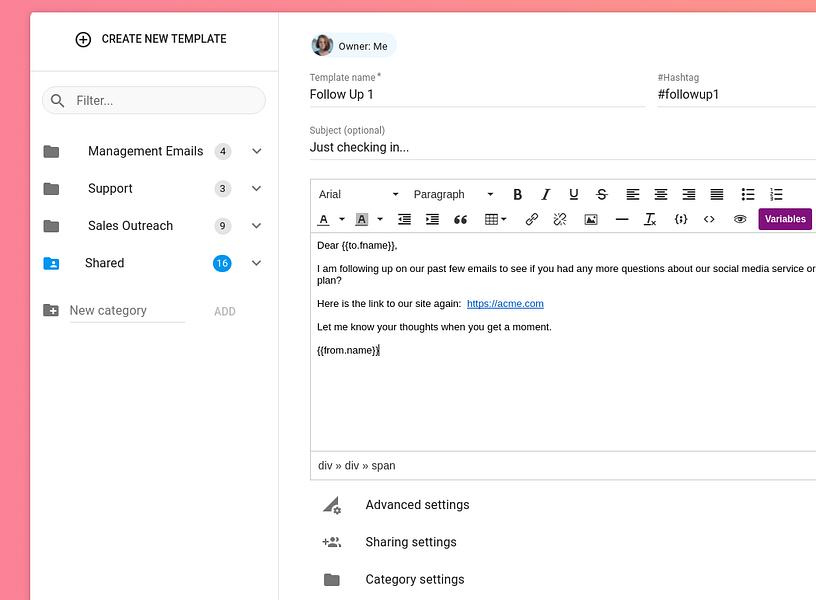Justify the text
Screen dimensions: 816x600
(717, 195)
